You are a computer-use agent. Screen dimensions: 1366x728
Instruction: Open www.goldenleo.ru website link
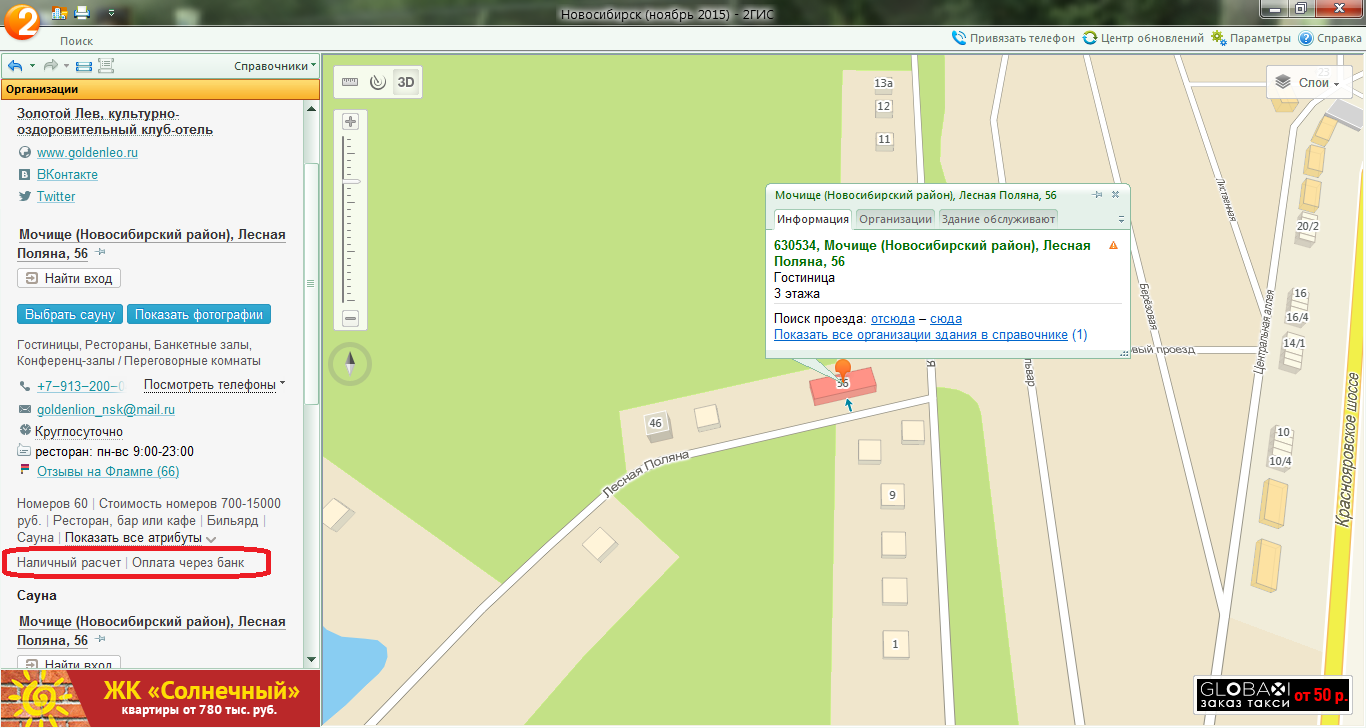tap(87, 153)
